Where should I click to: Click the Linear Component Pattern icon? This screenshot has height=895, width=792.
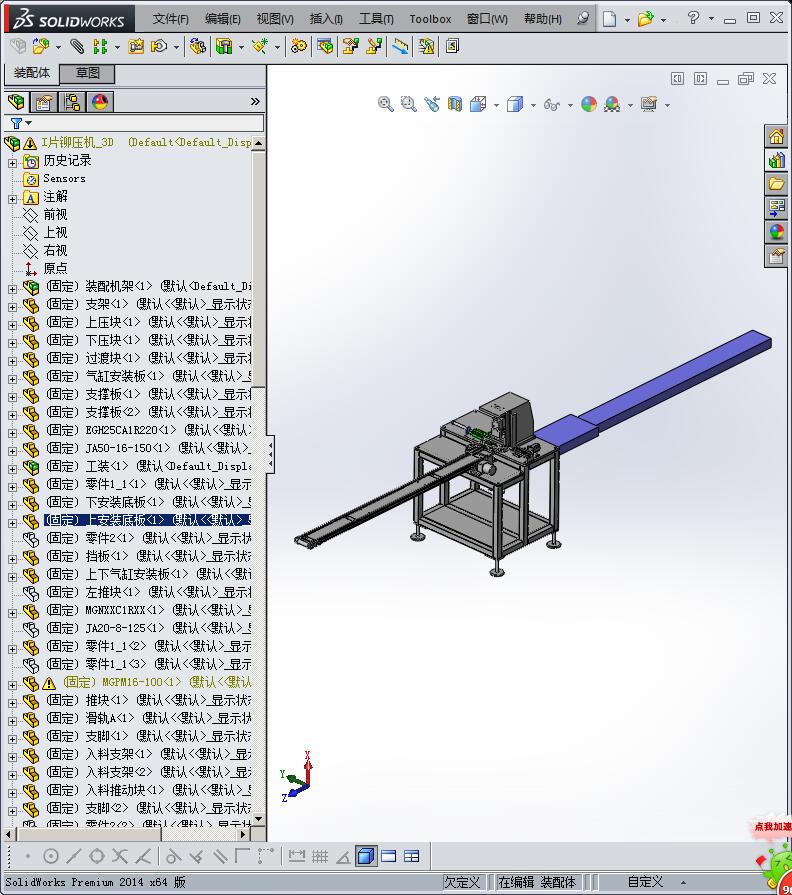point(100,46)
